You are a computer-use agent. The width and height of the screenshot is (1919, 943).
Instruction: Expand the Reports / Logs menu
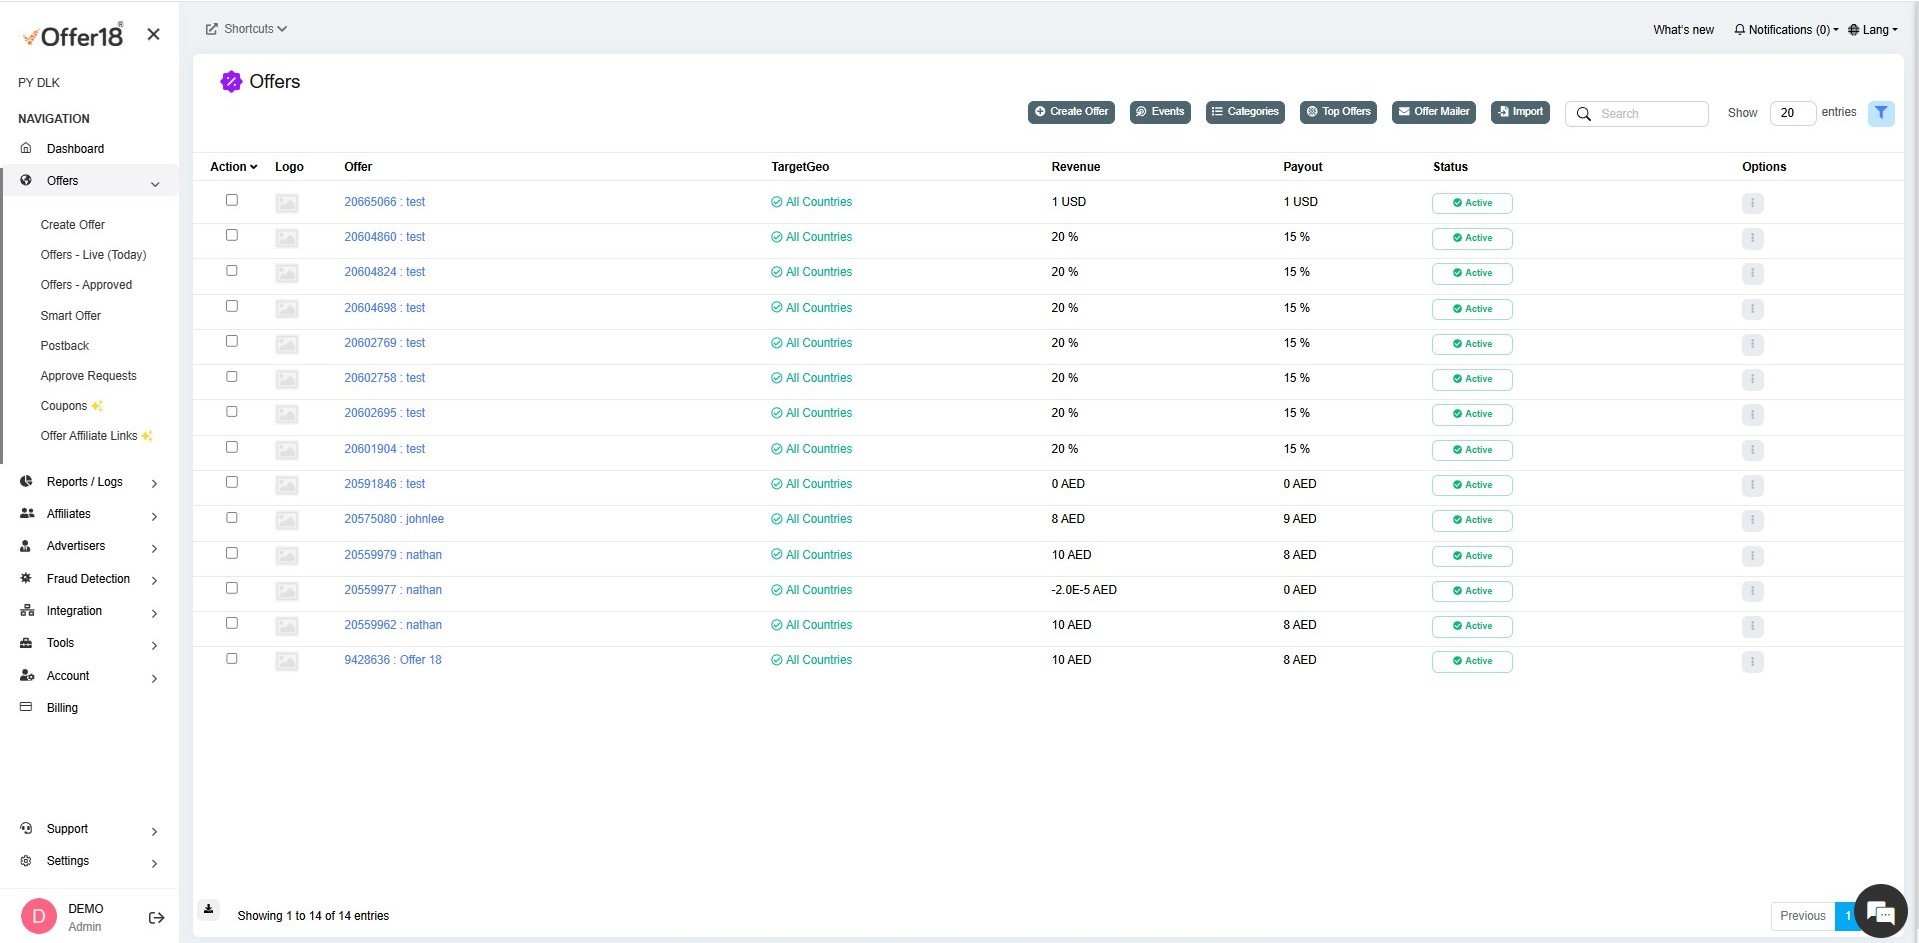[x=154, y=484]
